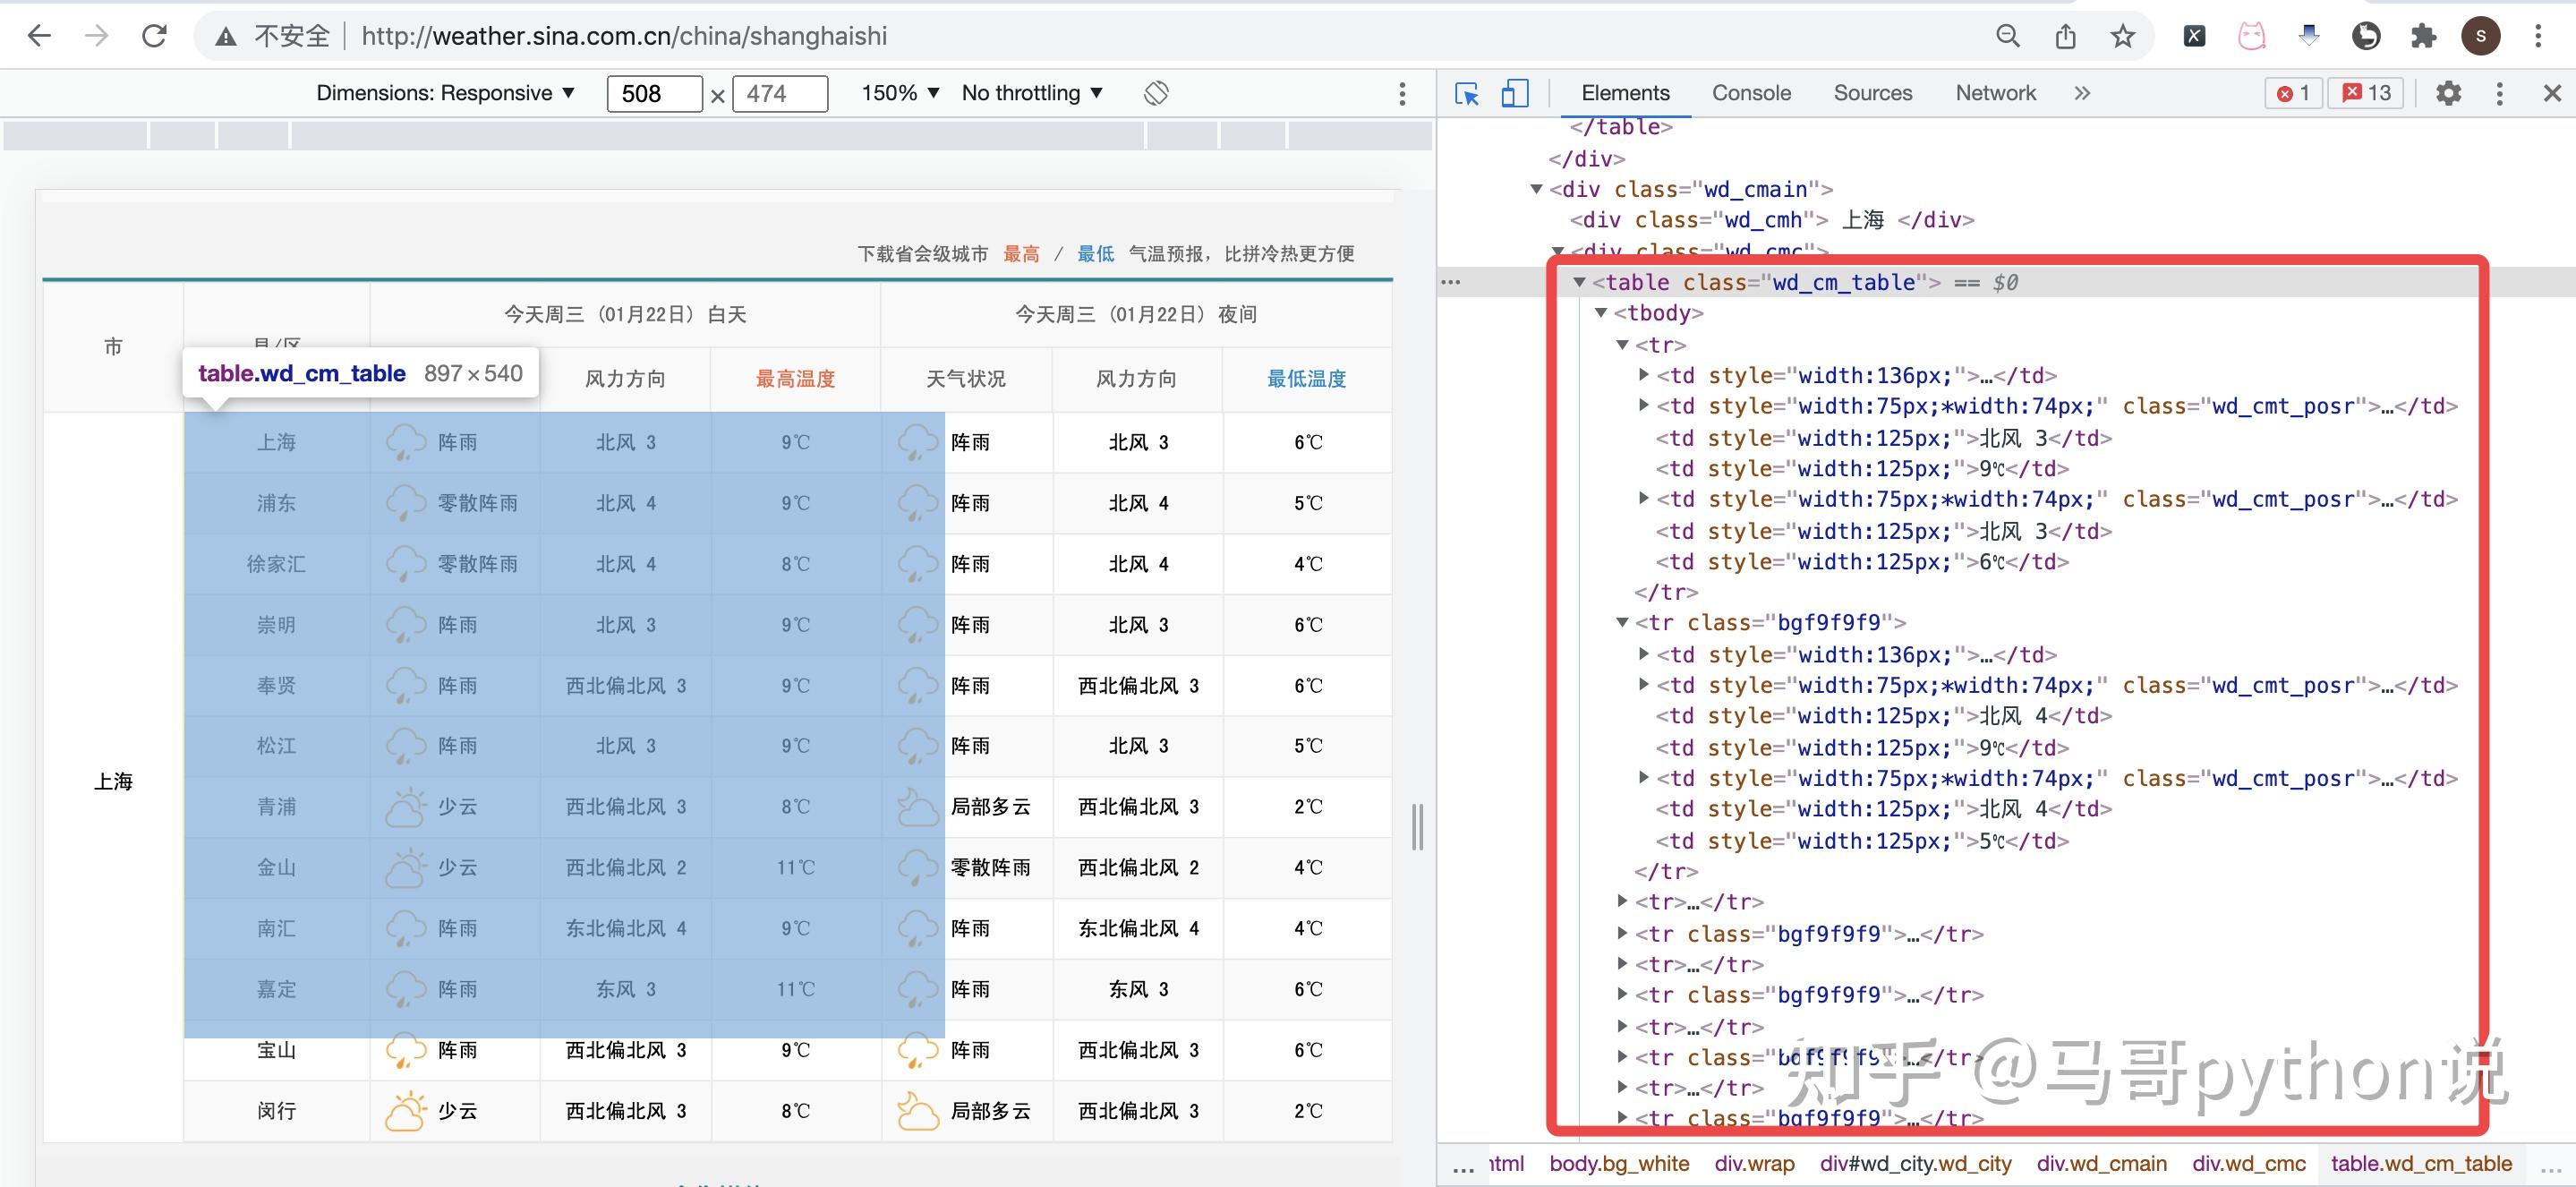Open the No throttling dropdown

pos(1031,92)
